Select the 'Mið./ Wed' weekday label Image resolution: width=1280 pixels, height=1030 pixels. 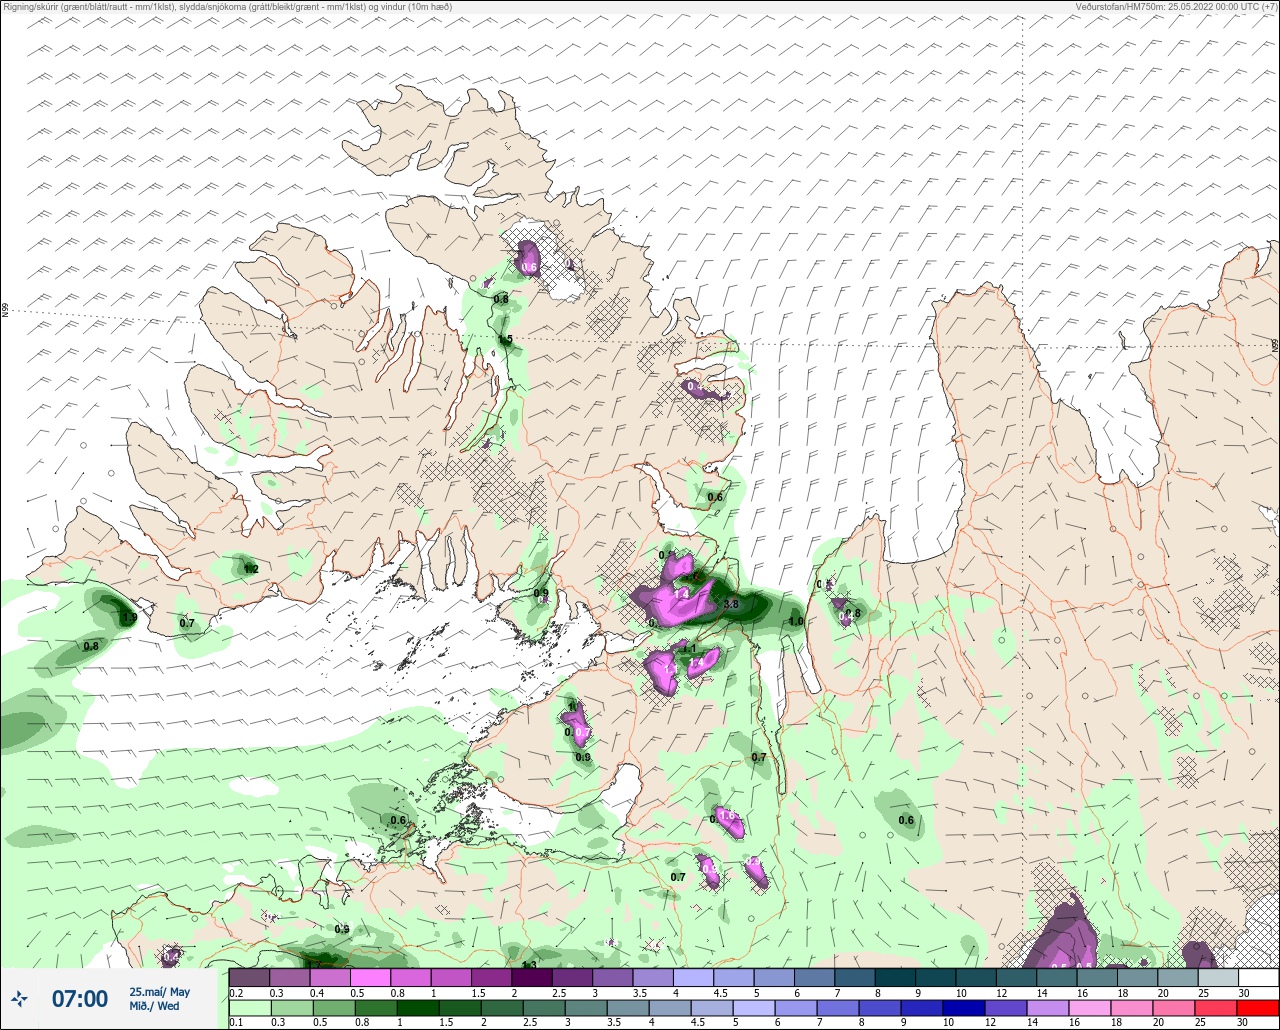[x=154, y=1005]
